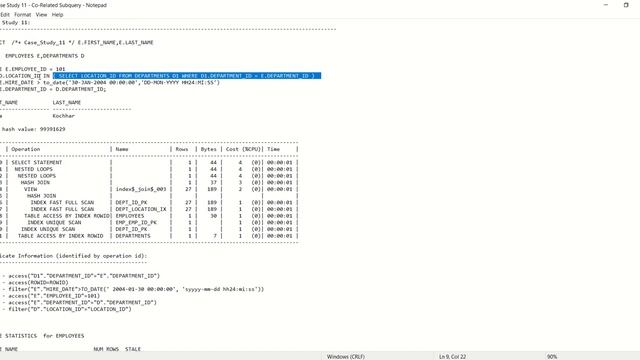
Task: Click the EMPLOYEES table name cell
Action: (x=130, y=216)
